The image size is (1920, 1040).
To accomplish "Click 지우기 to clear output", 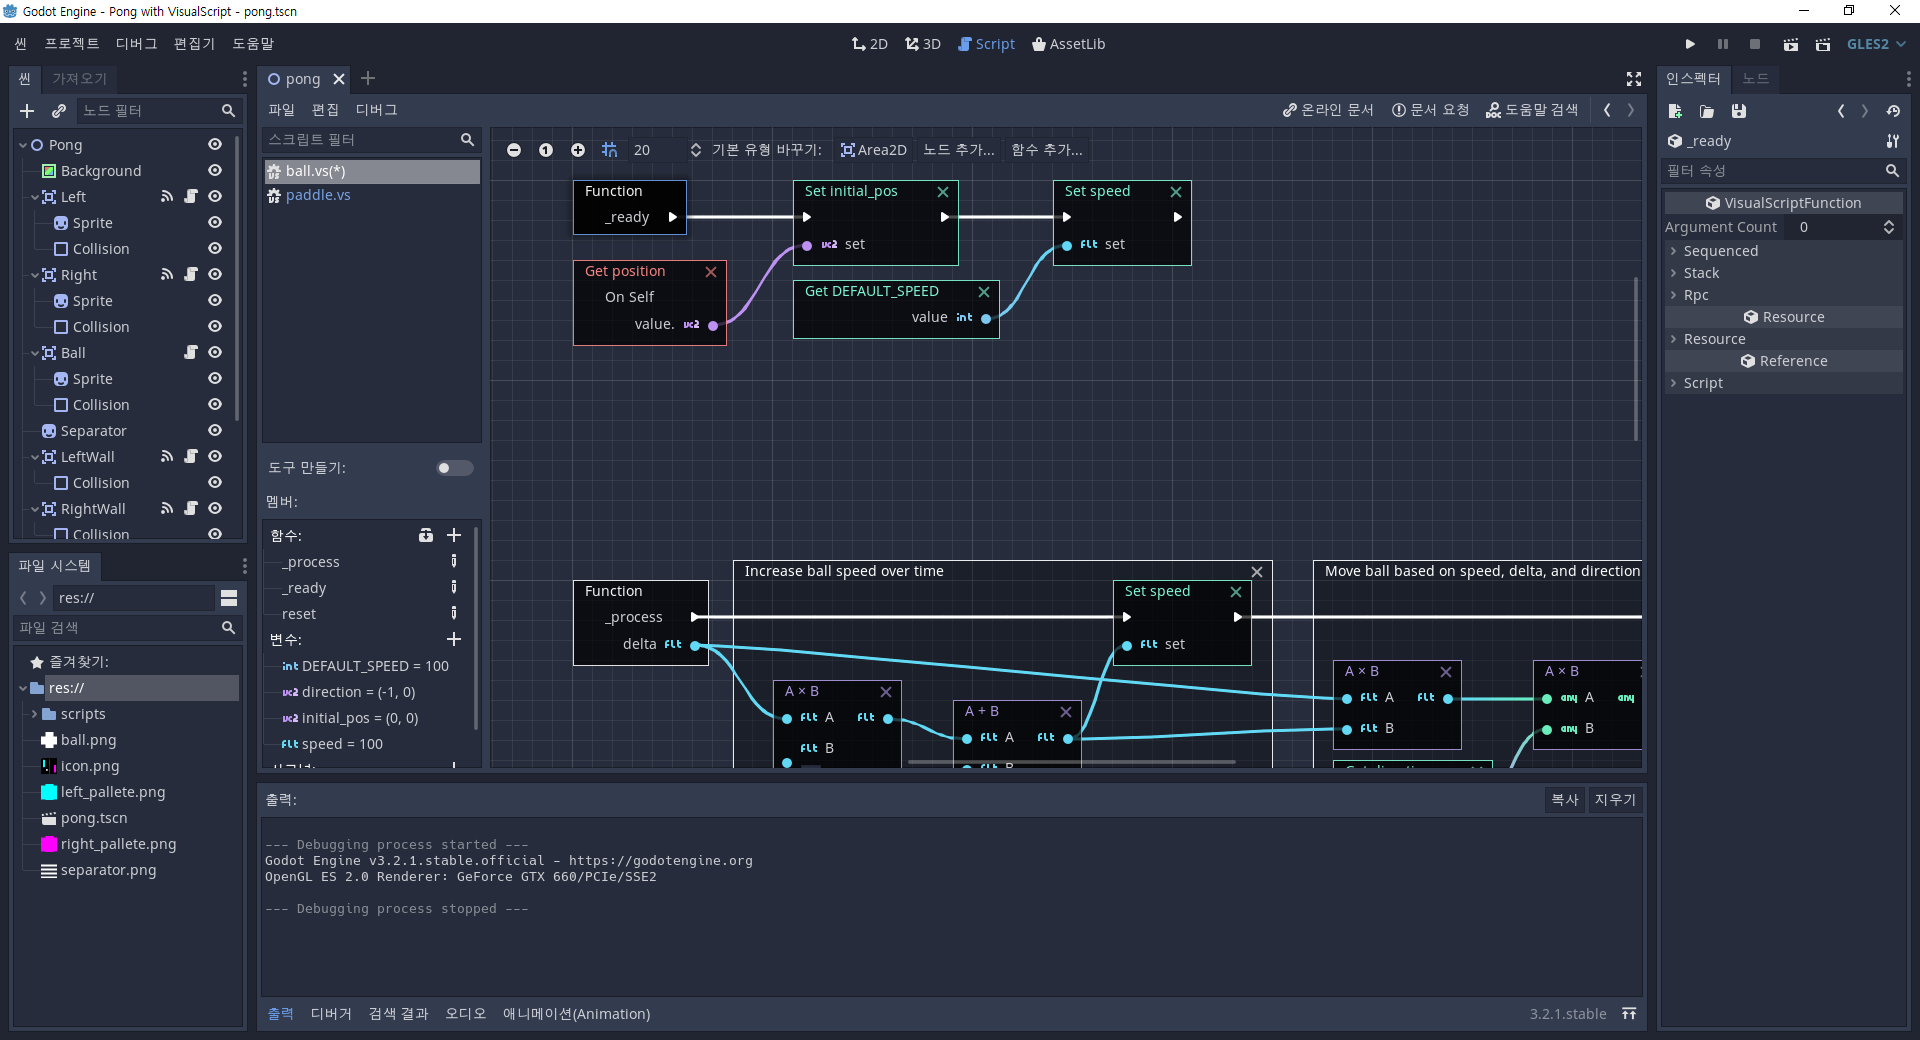I will coord(1615,800).
